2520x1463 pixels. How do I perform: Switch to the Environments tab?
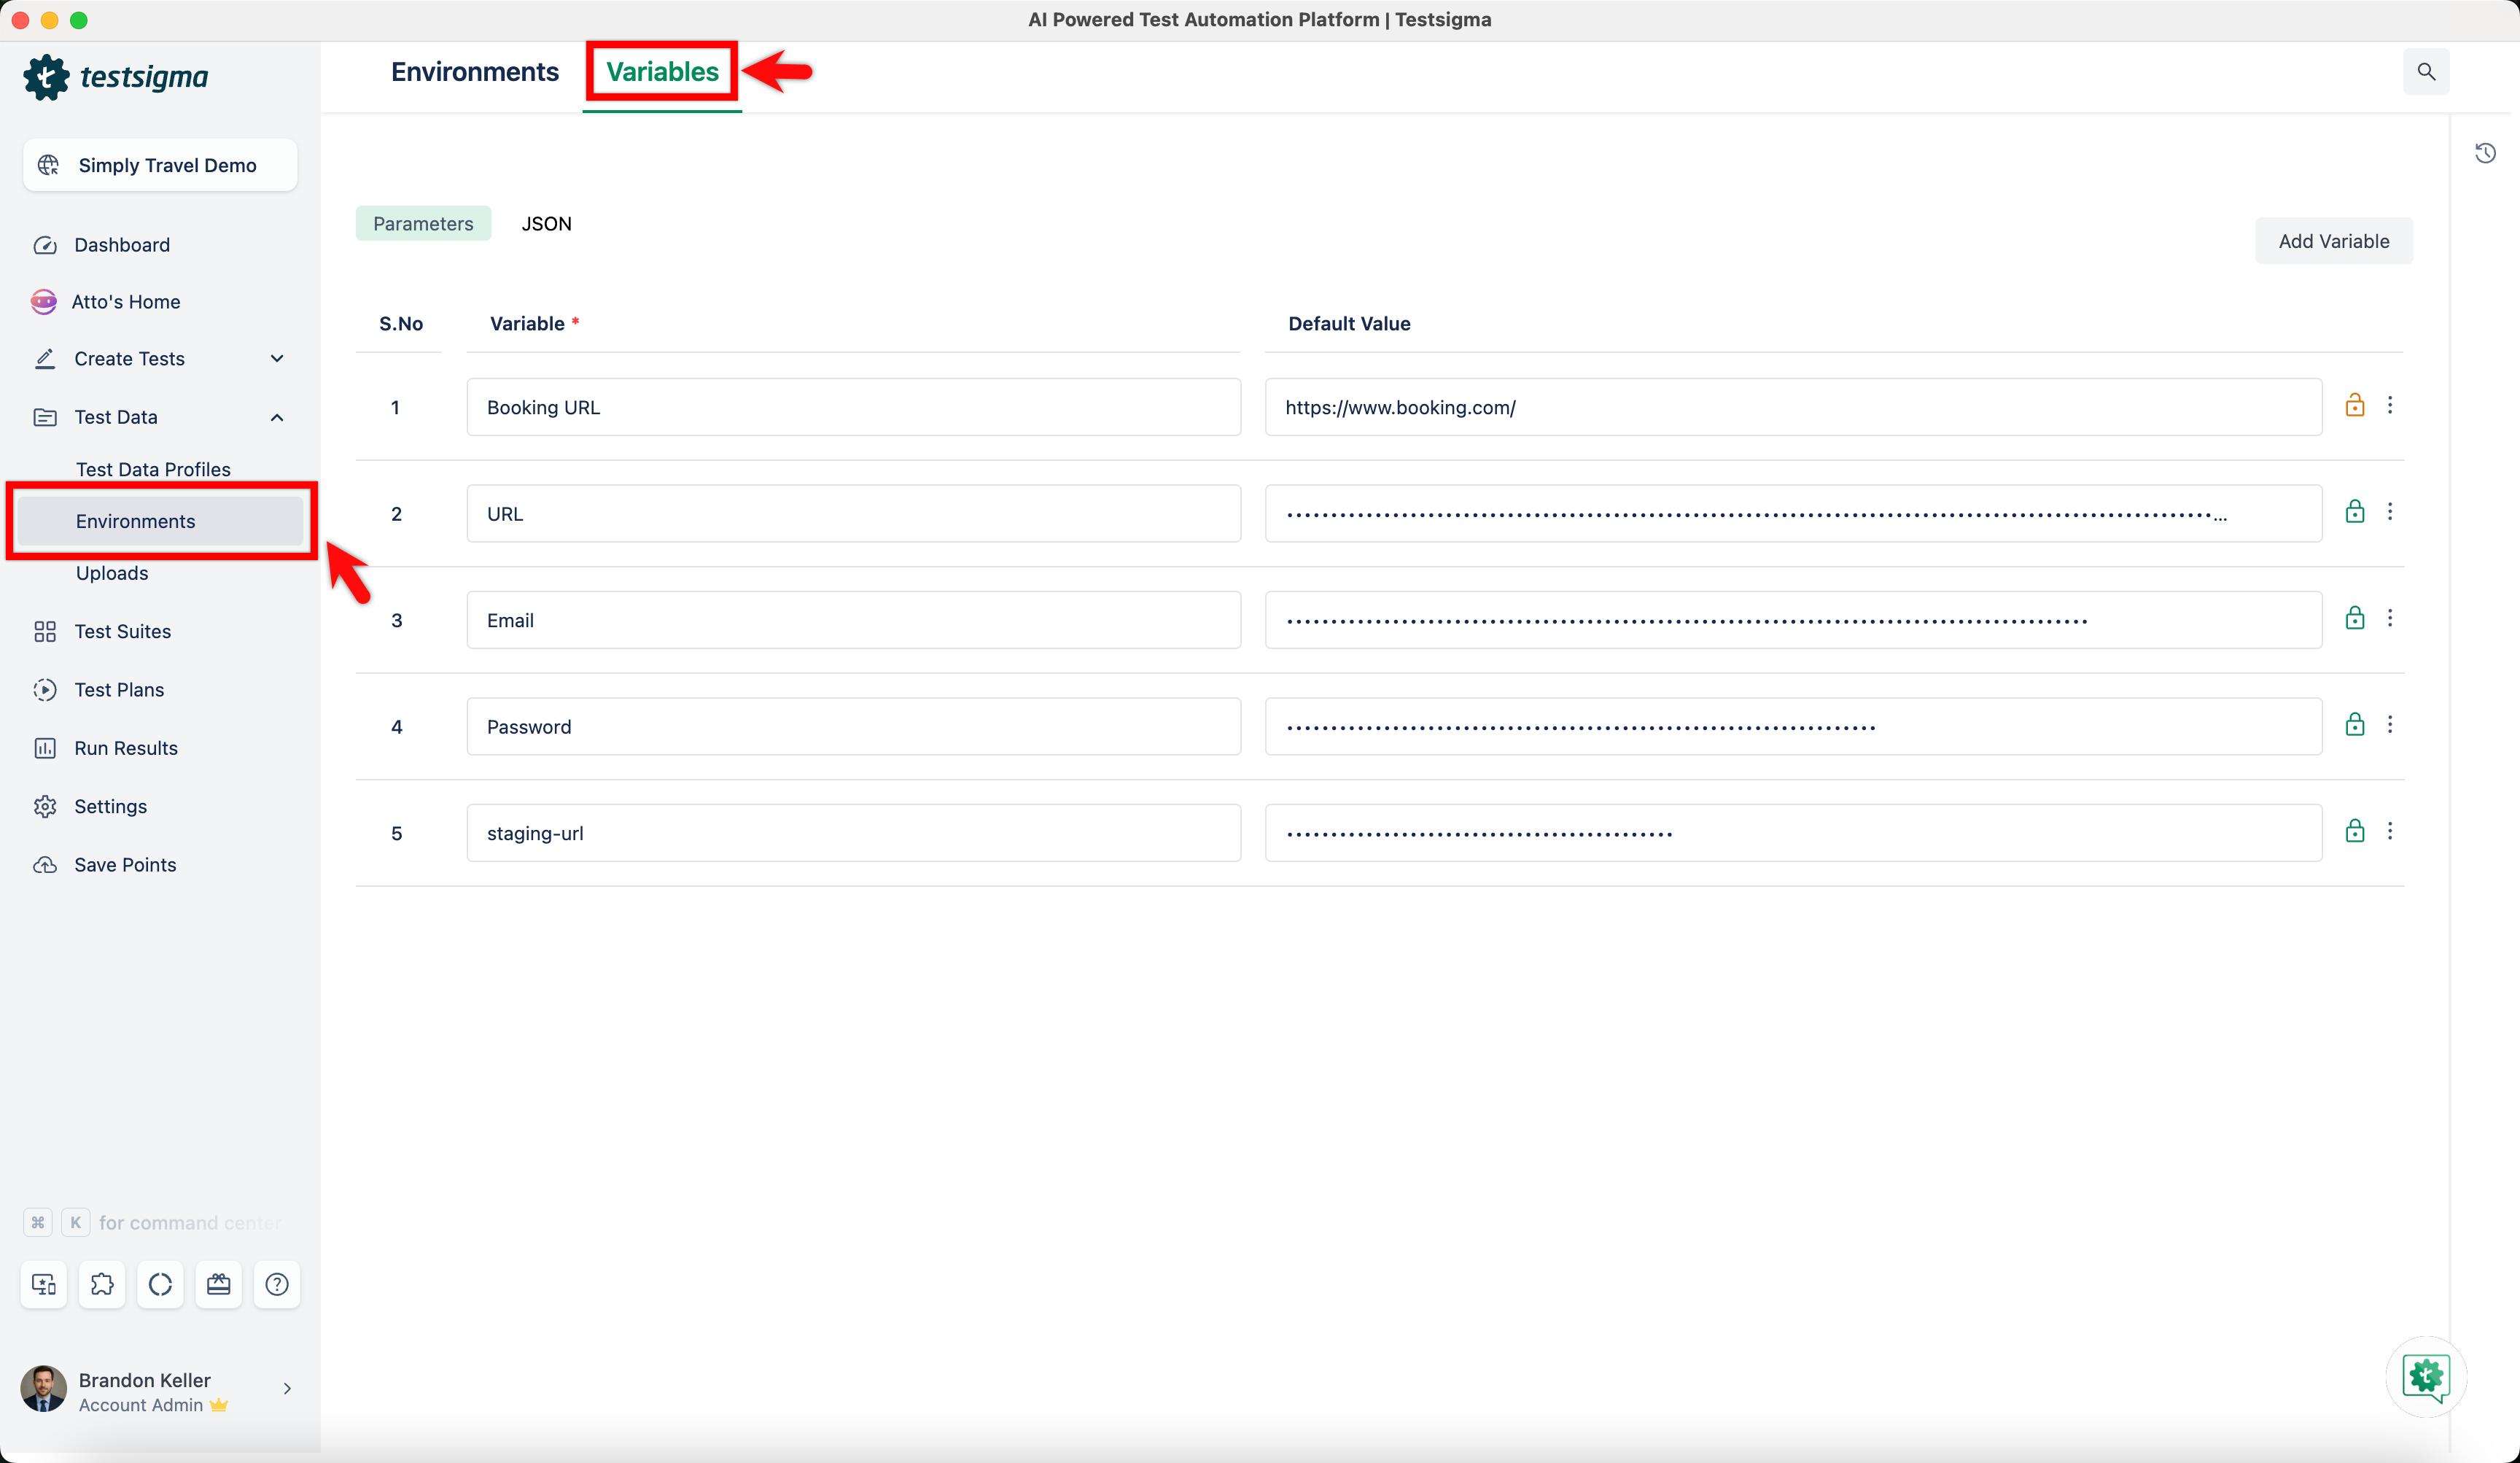[475, 72]
